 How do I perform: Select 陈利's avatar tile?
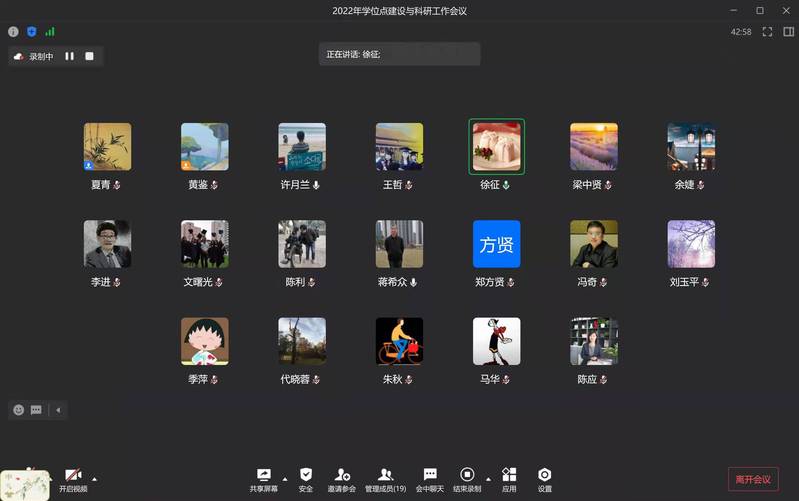pos(302,244)
